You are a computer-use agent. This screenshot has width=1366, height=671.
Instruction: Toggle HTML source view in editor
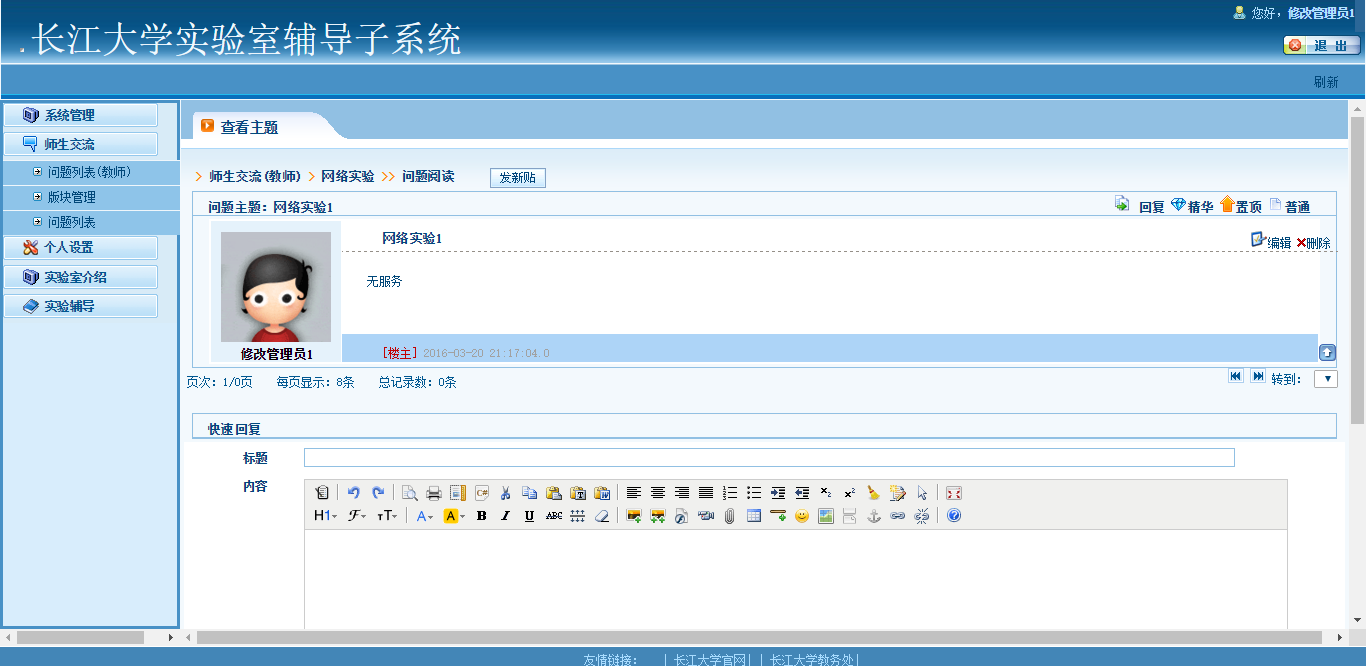[321, 493]
